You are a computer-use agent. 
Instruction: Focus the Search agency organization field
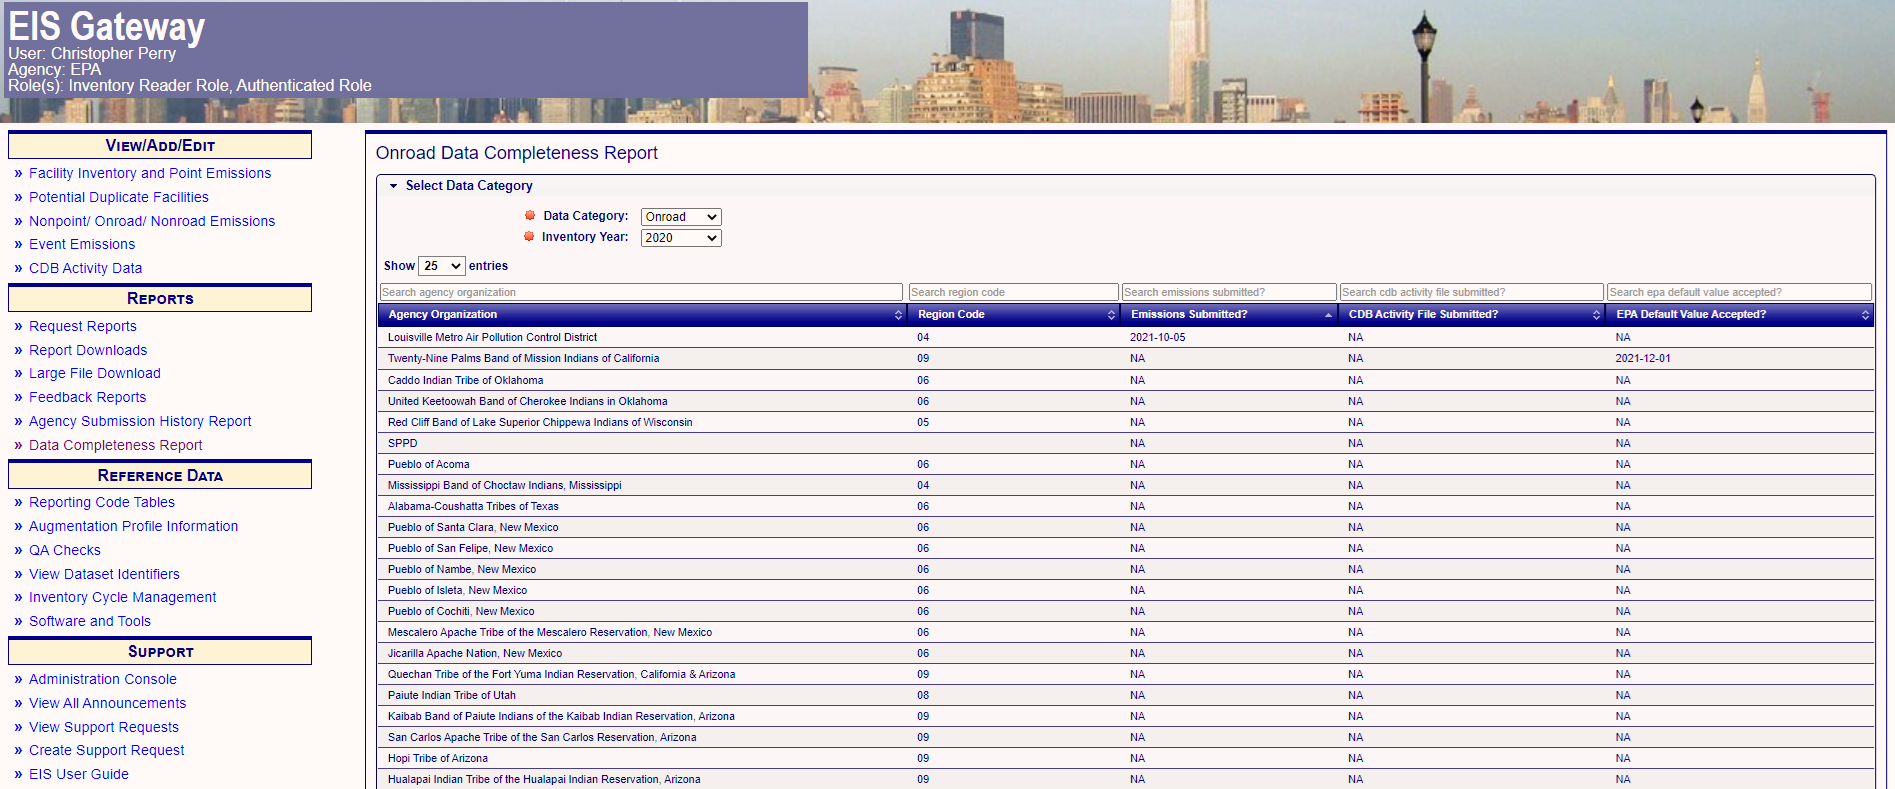(x=641, y=292)
